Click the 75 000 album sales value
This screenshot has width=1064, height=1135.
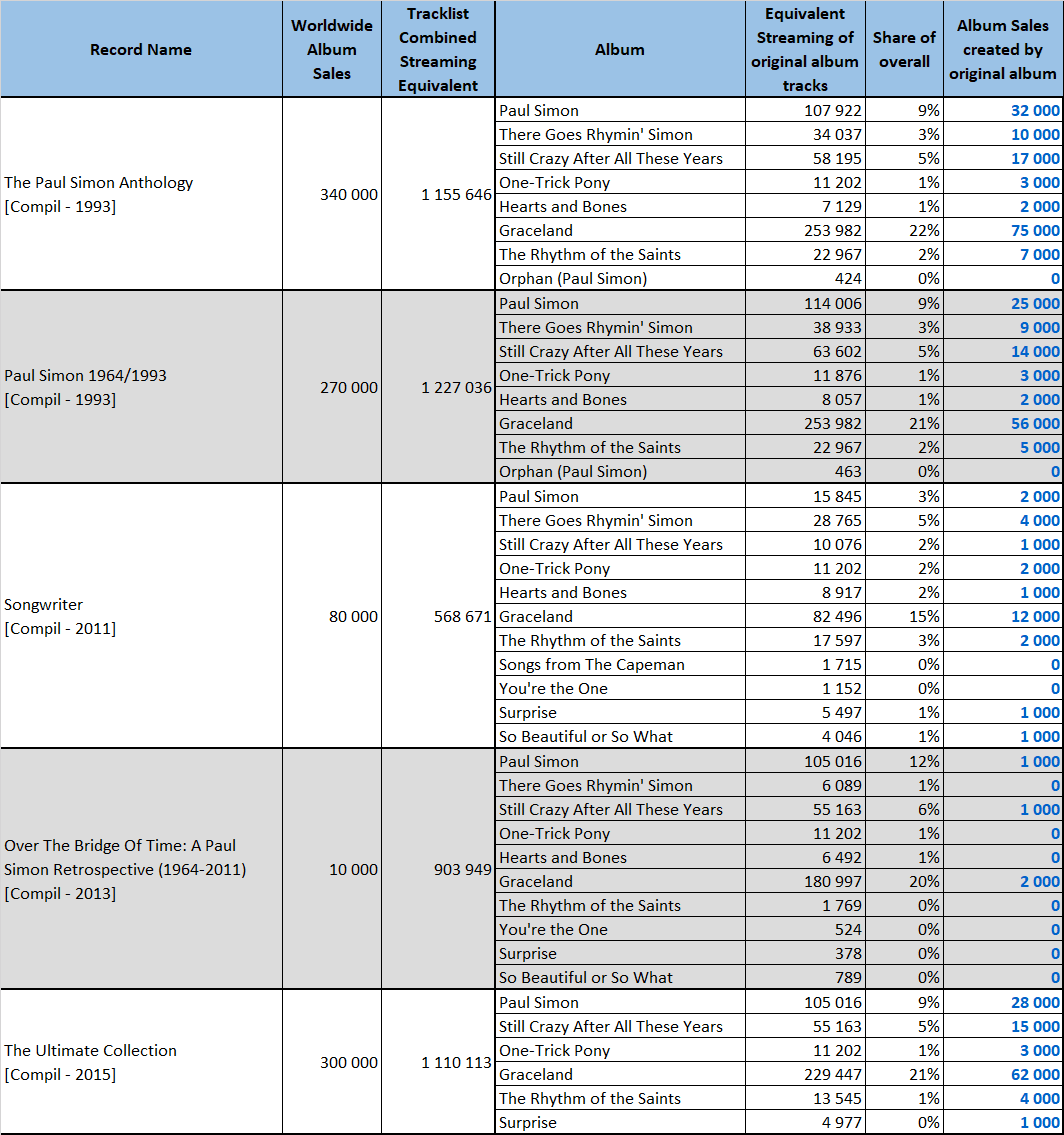1003,230
